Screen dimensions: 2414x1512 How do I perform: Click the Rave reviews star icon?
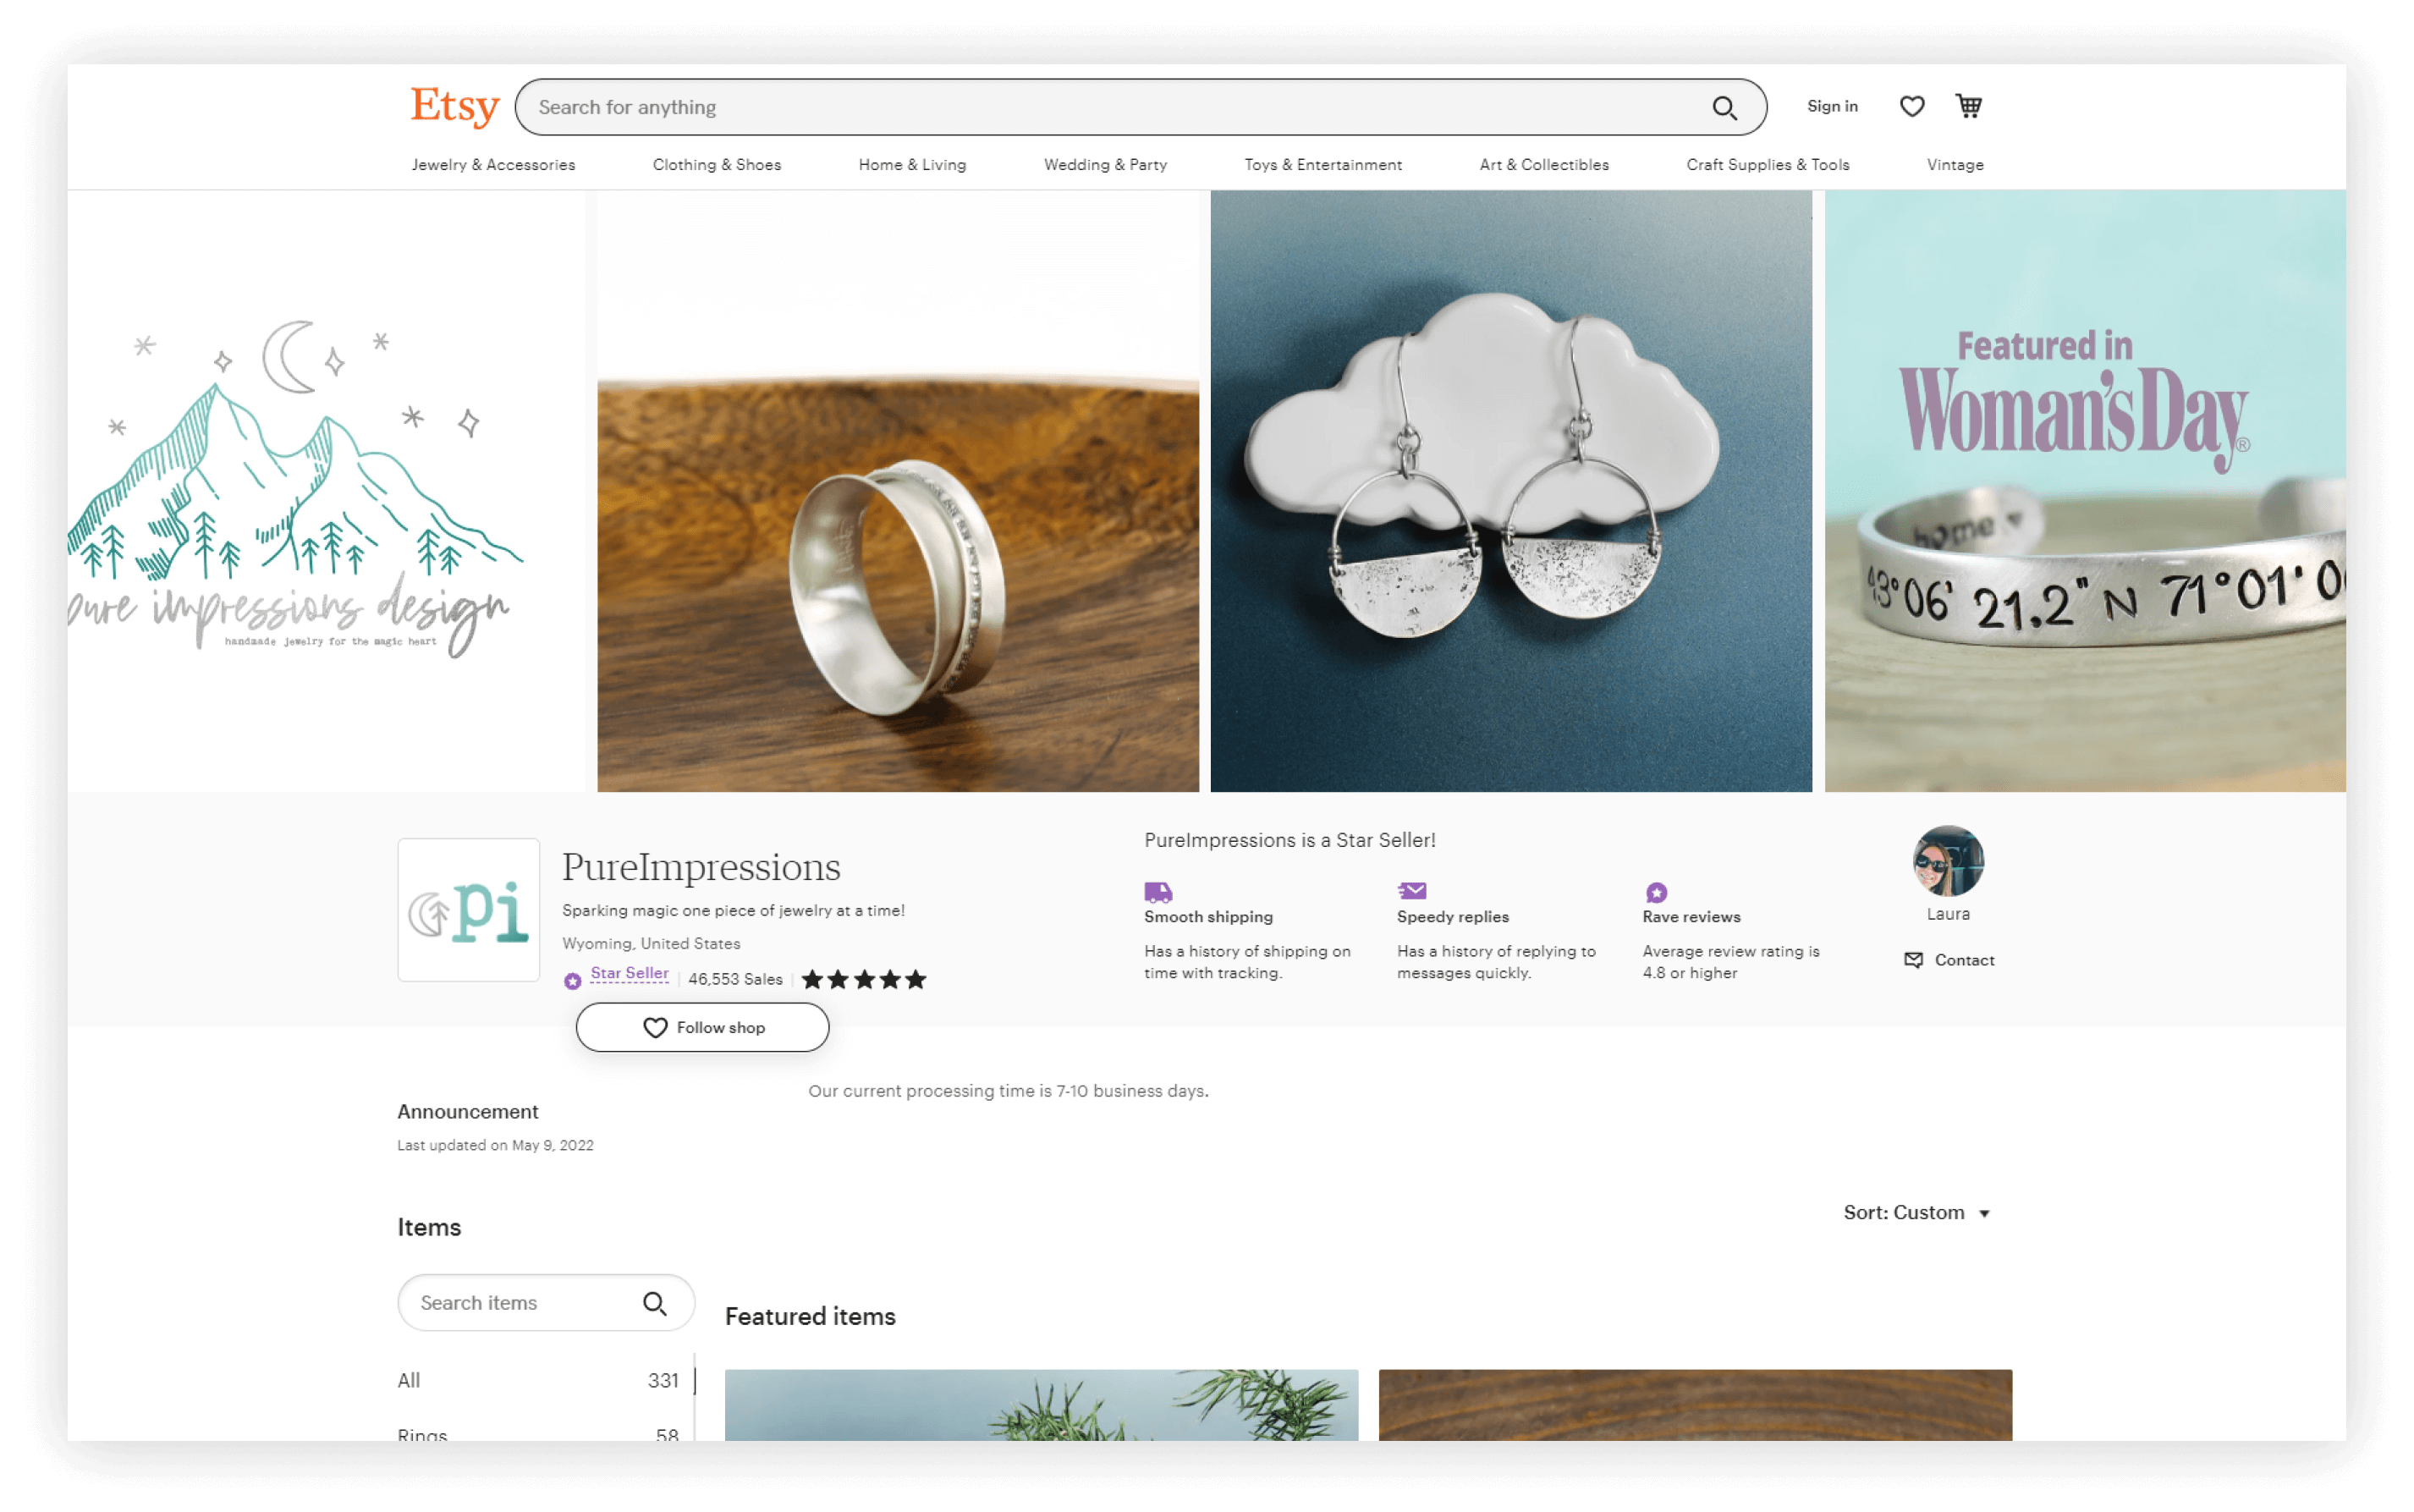coord(1656,891)
